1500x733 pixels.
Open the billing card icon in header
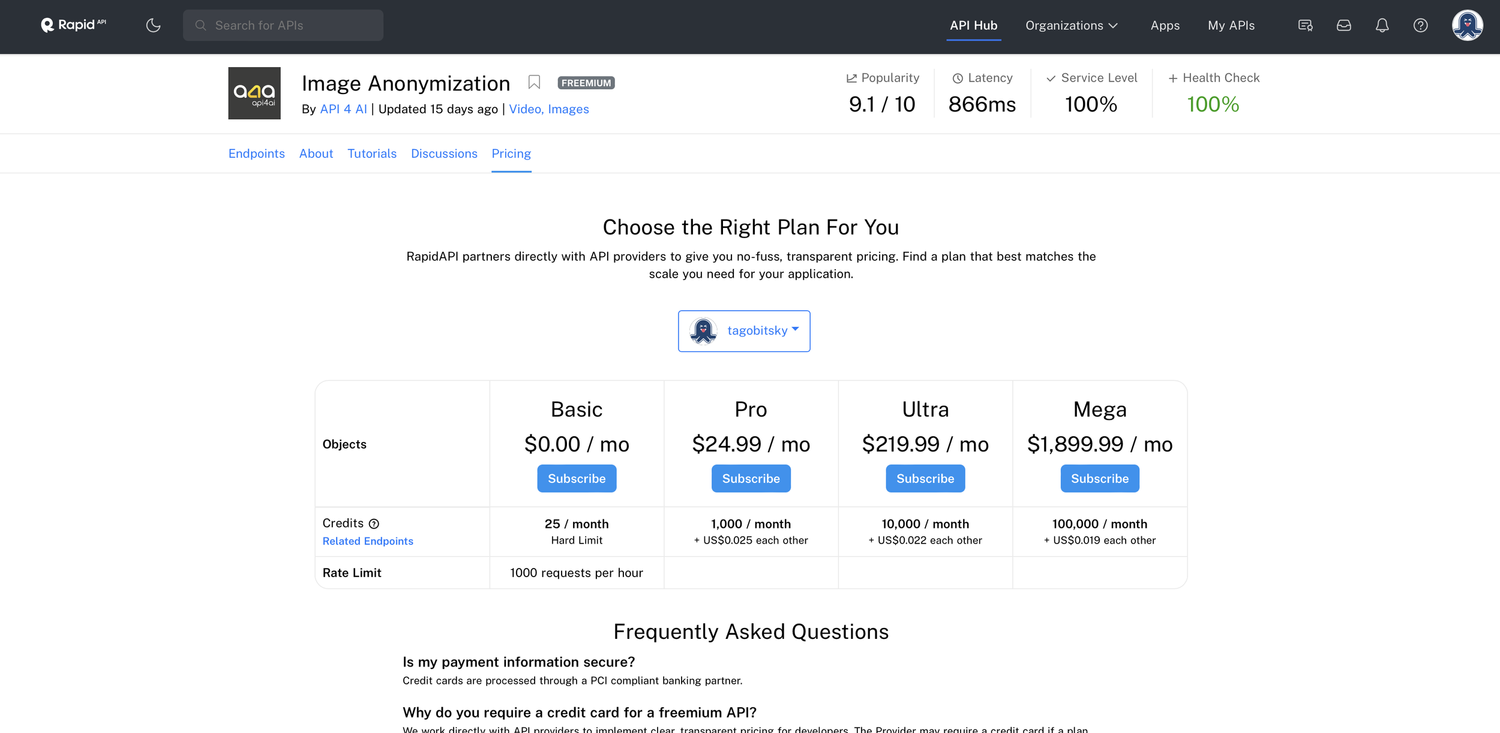1305,25
